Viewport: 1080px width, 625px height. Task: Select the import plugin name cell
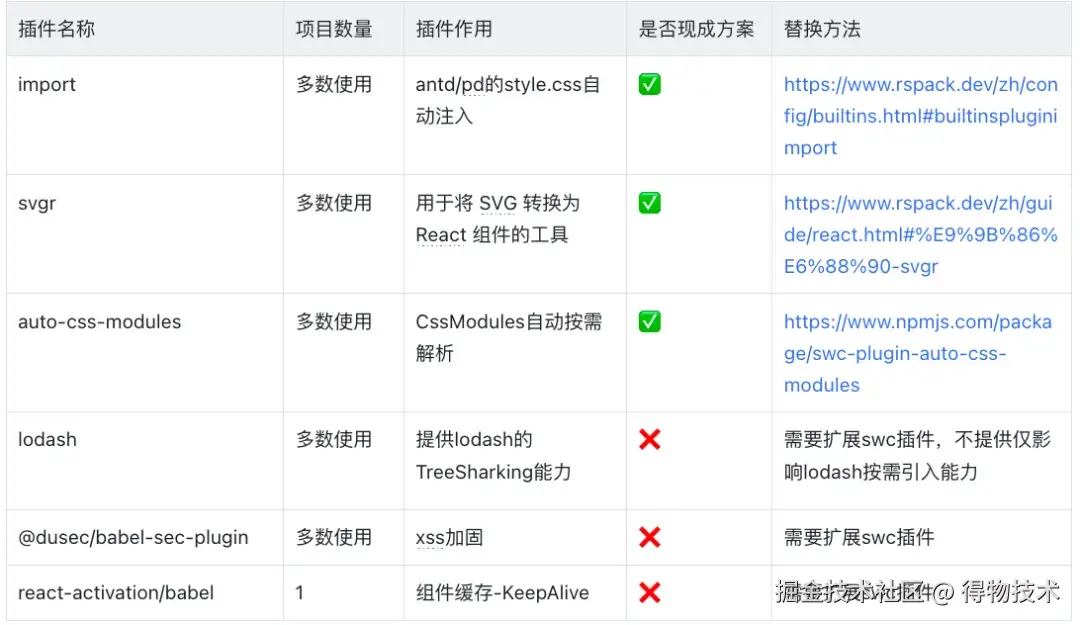click(x=145, y=115)
